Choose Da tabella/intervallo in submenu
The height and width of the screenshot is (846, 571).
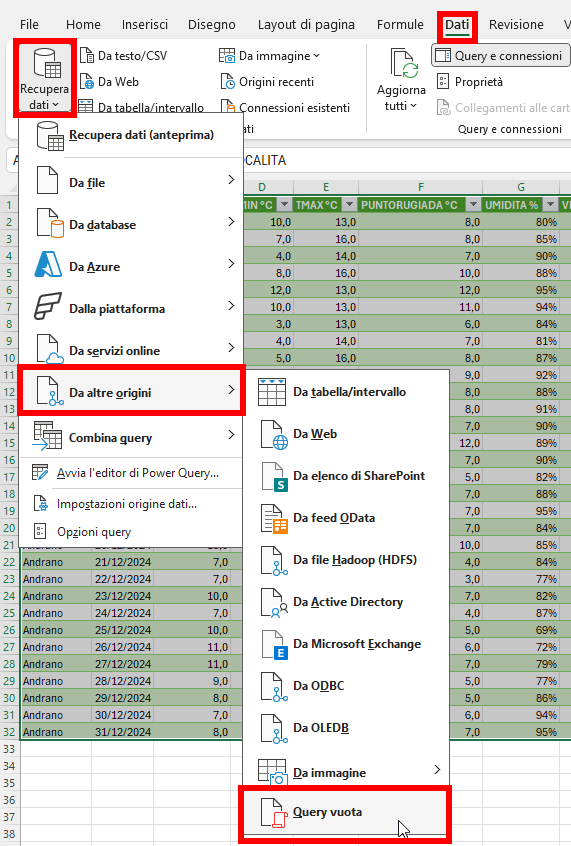[x=346, y=392]
